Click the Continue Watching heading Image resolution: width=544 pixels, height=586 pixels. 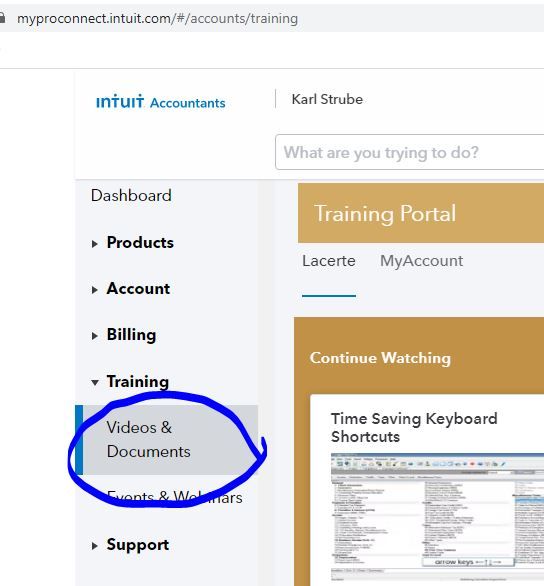(x=380, y=358)
